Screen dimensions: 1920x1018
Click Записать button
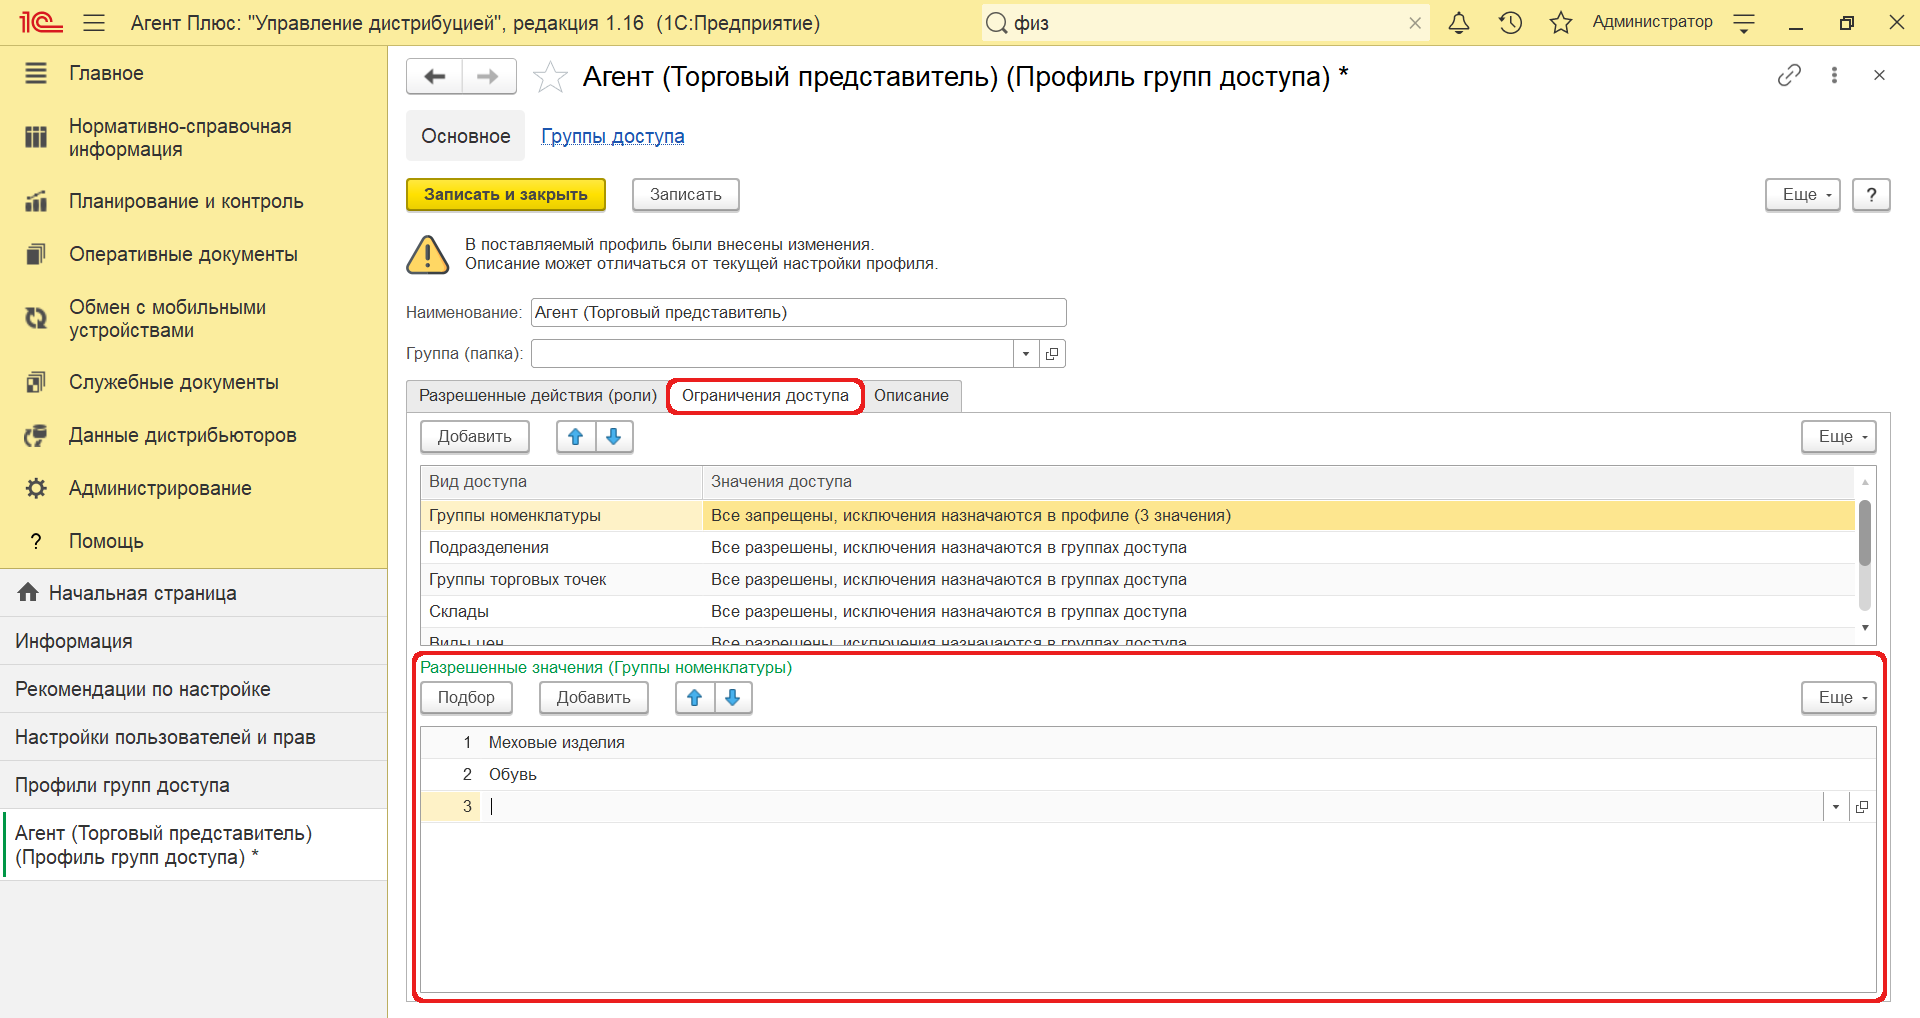point(686,194)
